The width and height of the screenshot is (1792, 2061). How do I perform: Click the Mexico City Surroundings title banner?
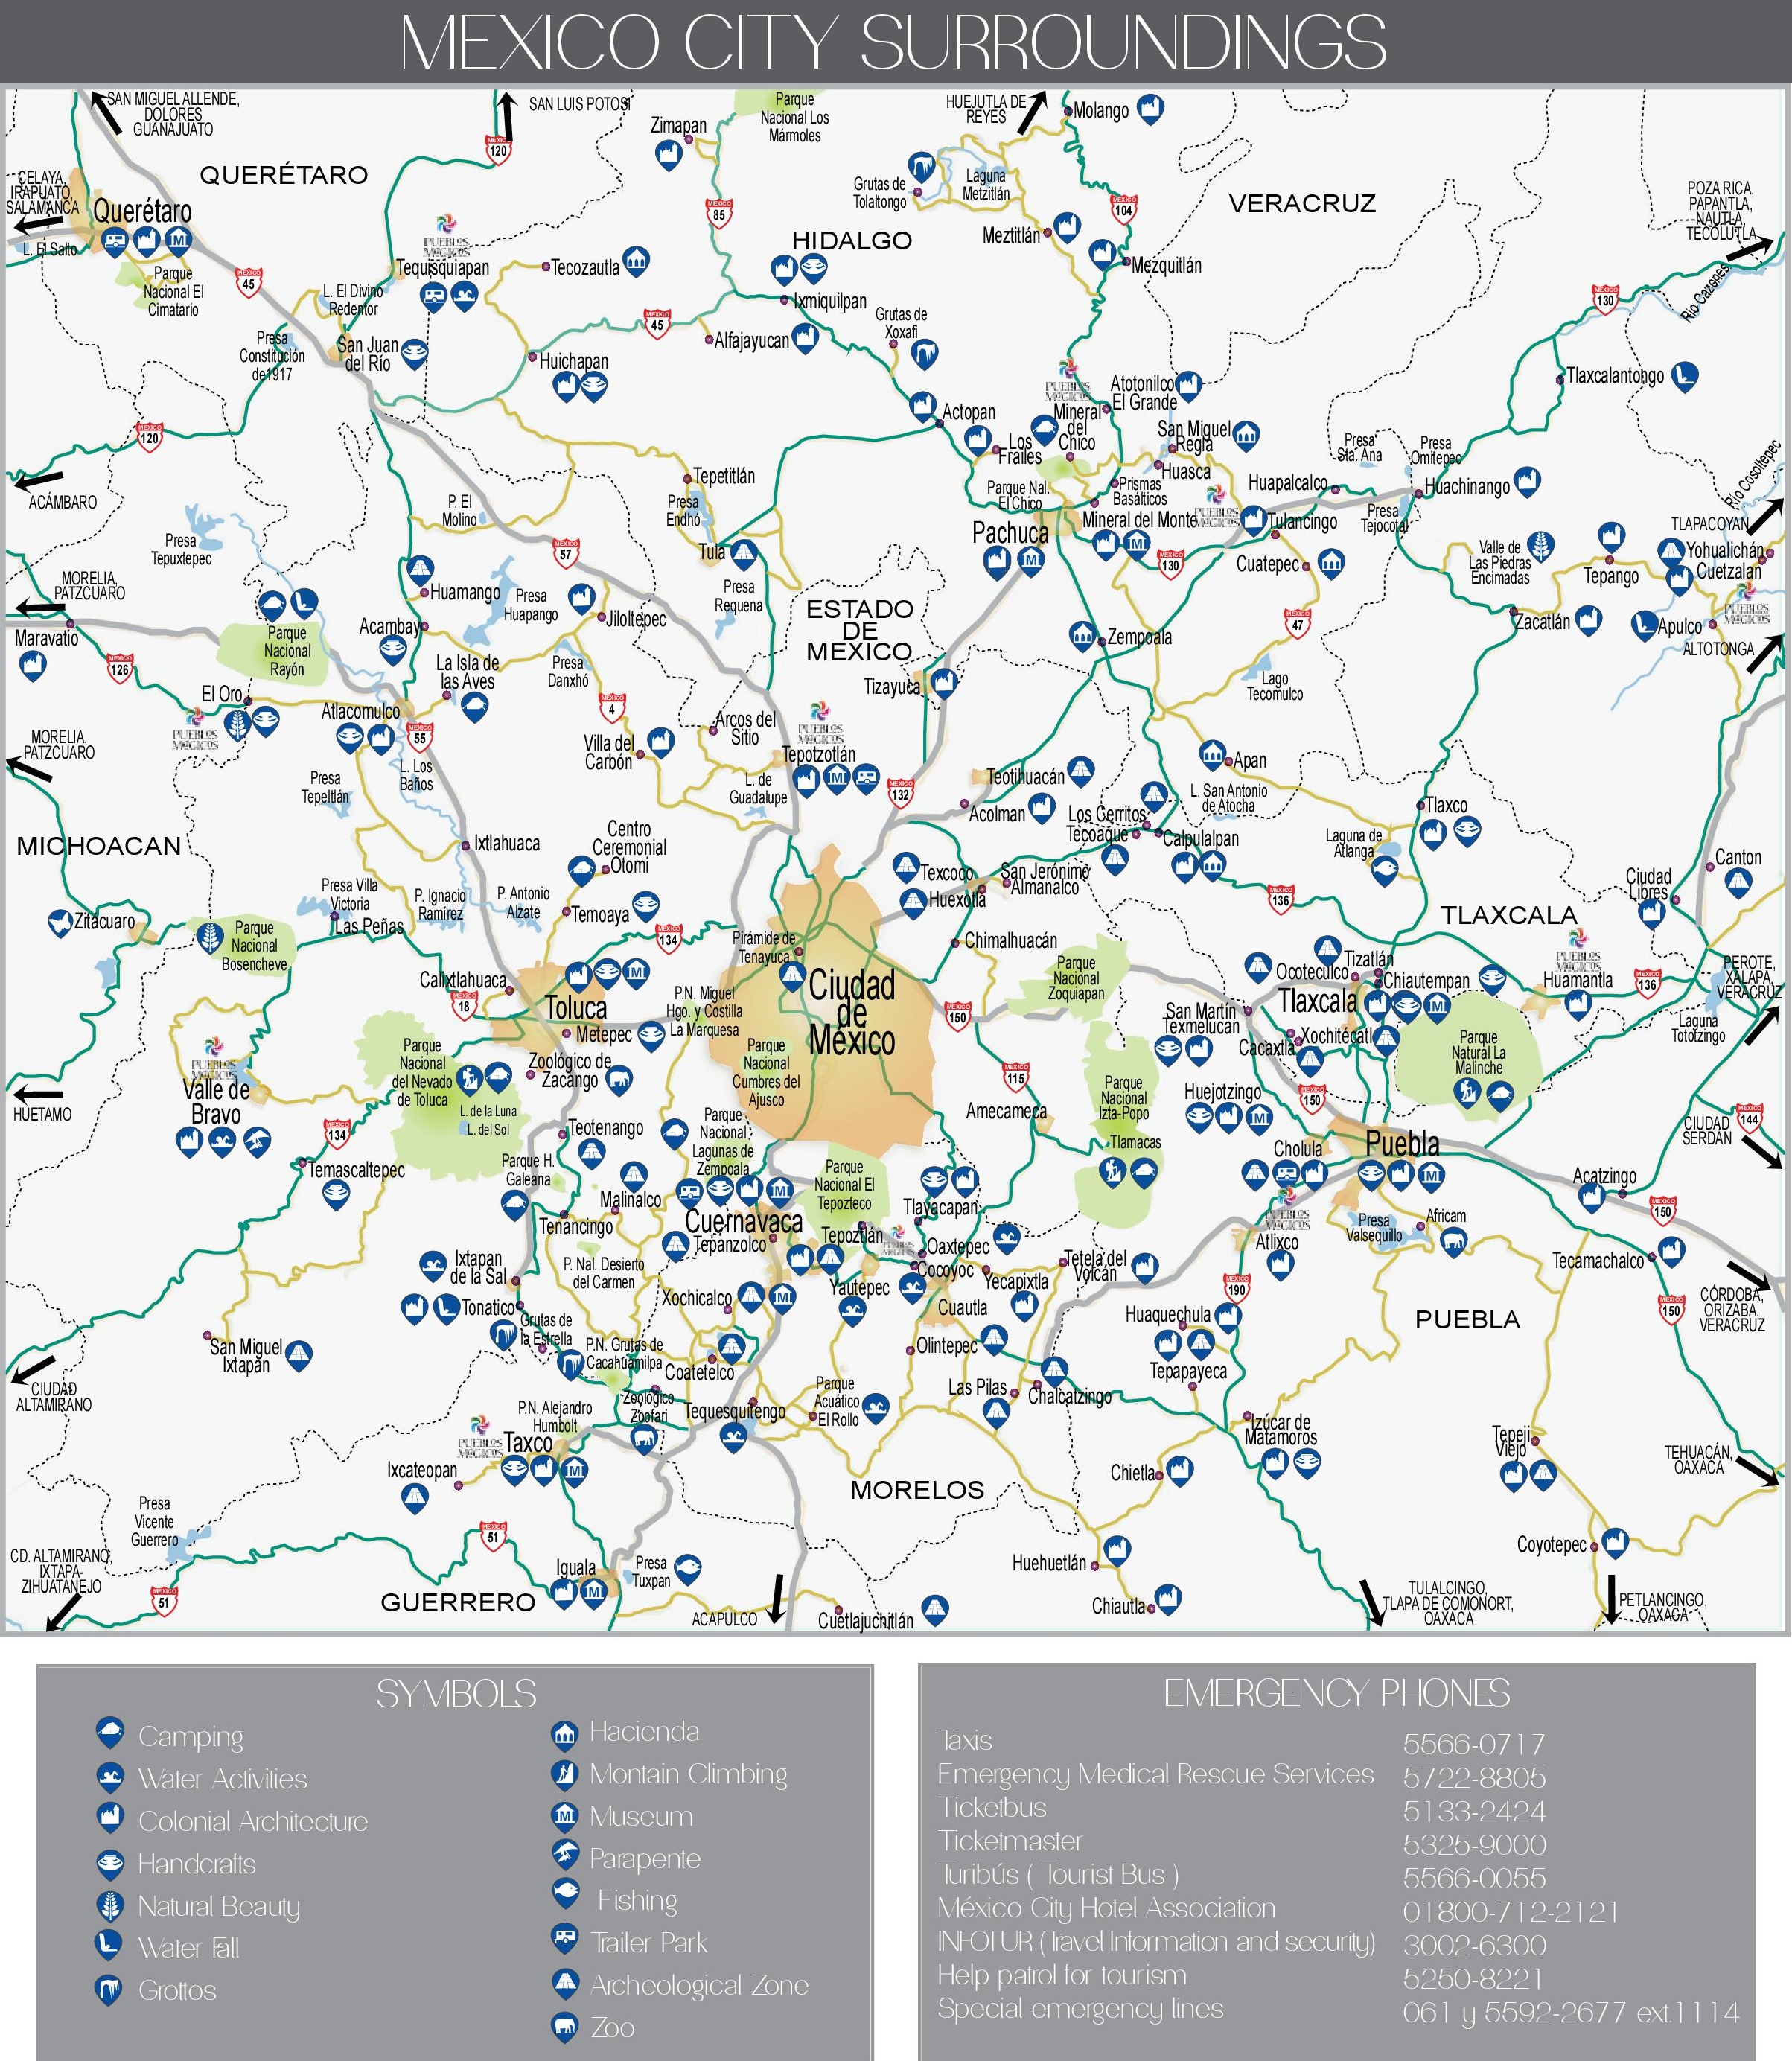click(x=894, y=42)
